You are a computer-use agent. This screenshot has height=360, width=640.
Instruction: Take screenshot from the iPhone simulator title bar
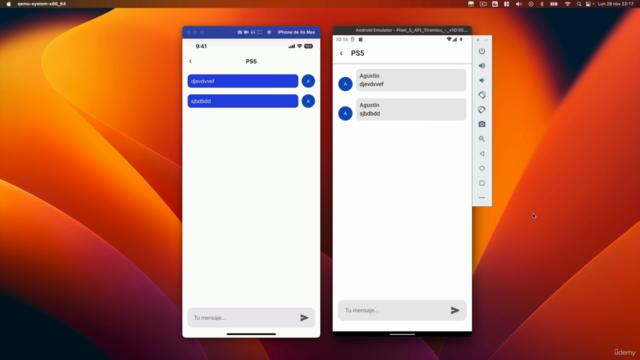coord(240,32)
